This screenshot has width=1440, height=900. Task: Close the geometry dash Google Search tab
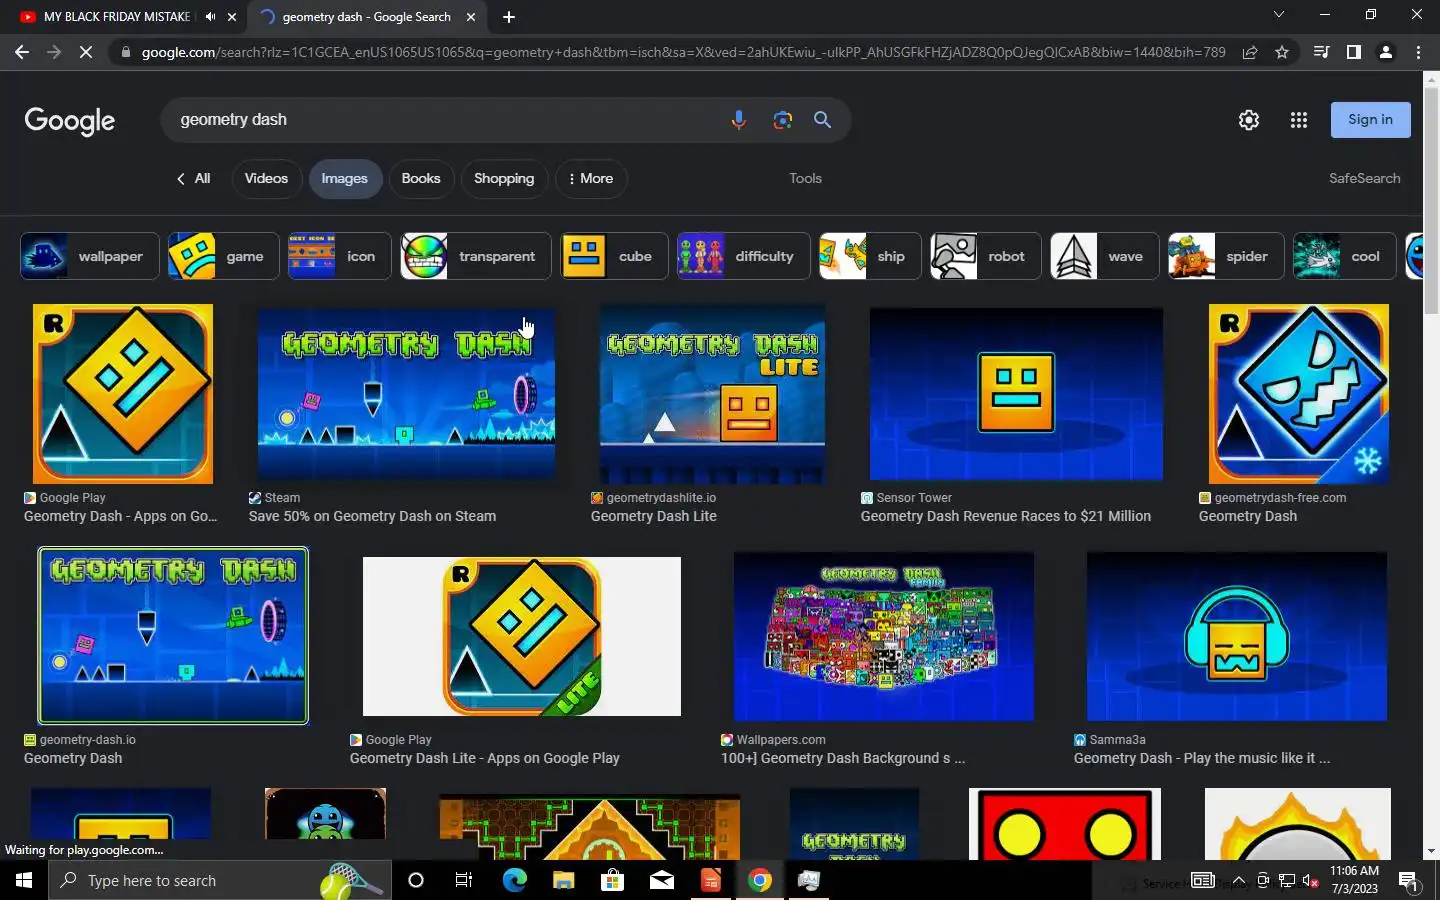click(471, 17)
